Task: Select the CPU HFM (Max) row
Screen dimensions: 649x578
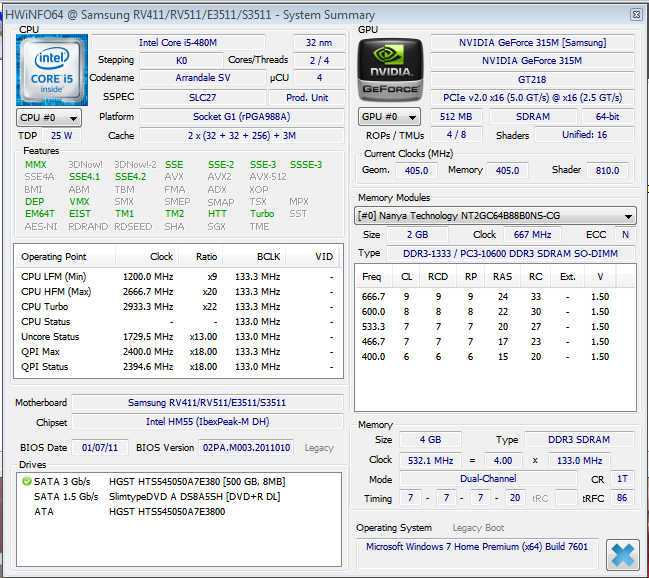Action: (x=178, y=292)
